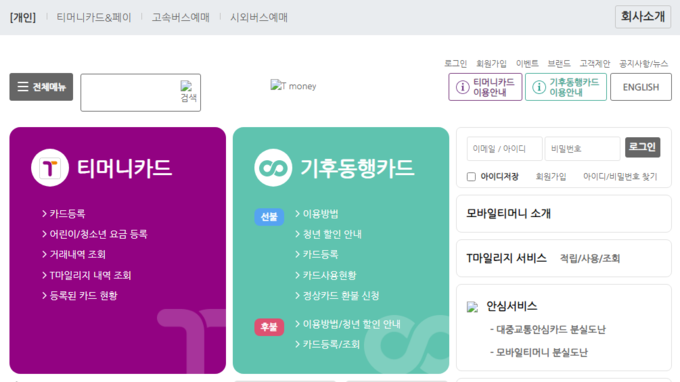Select the 후불 badge under 기후동행카드
Image resolution: width=680 pixels, height=382 pixels.
tap(269, 327)
